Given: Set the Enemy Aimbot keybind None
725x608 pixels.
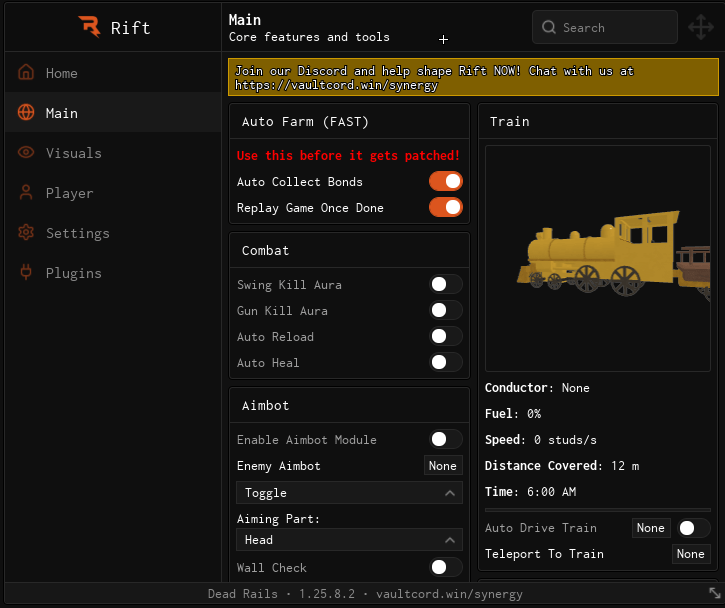Looking at the screenshot, I should coord(443,466).
